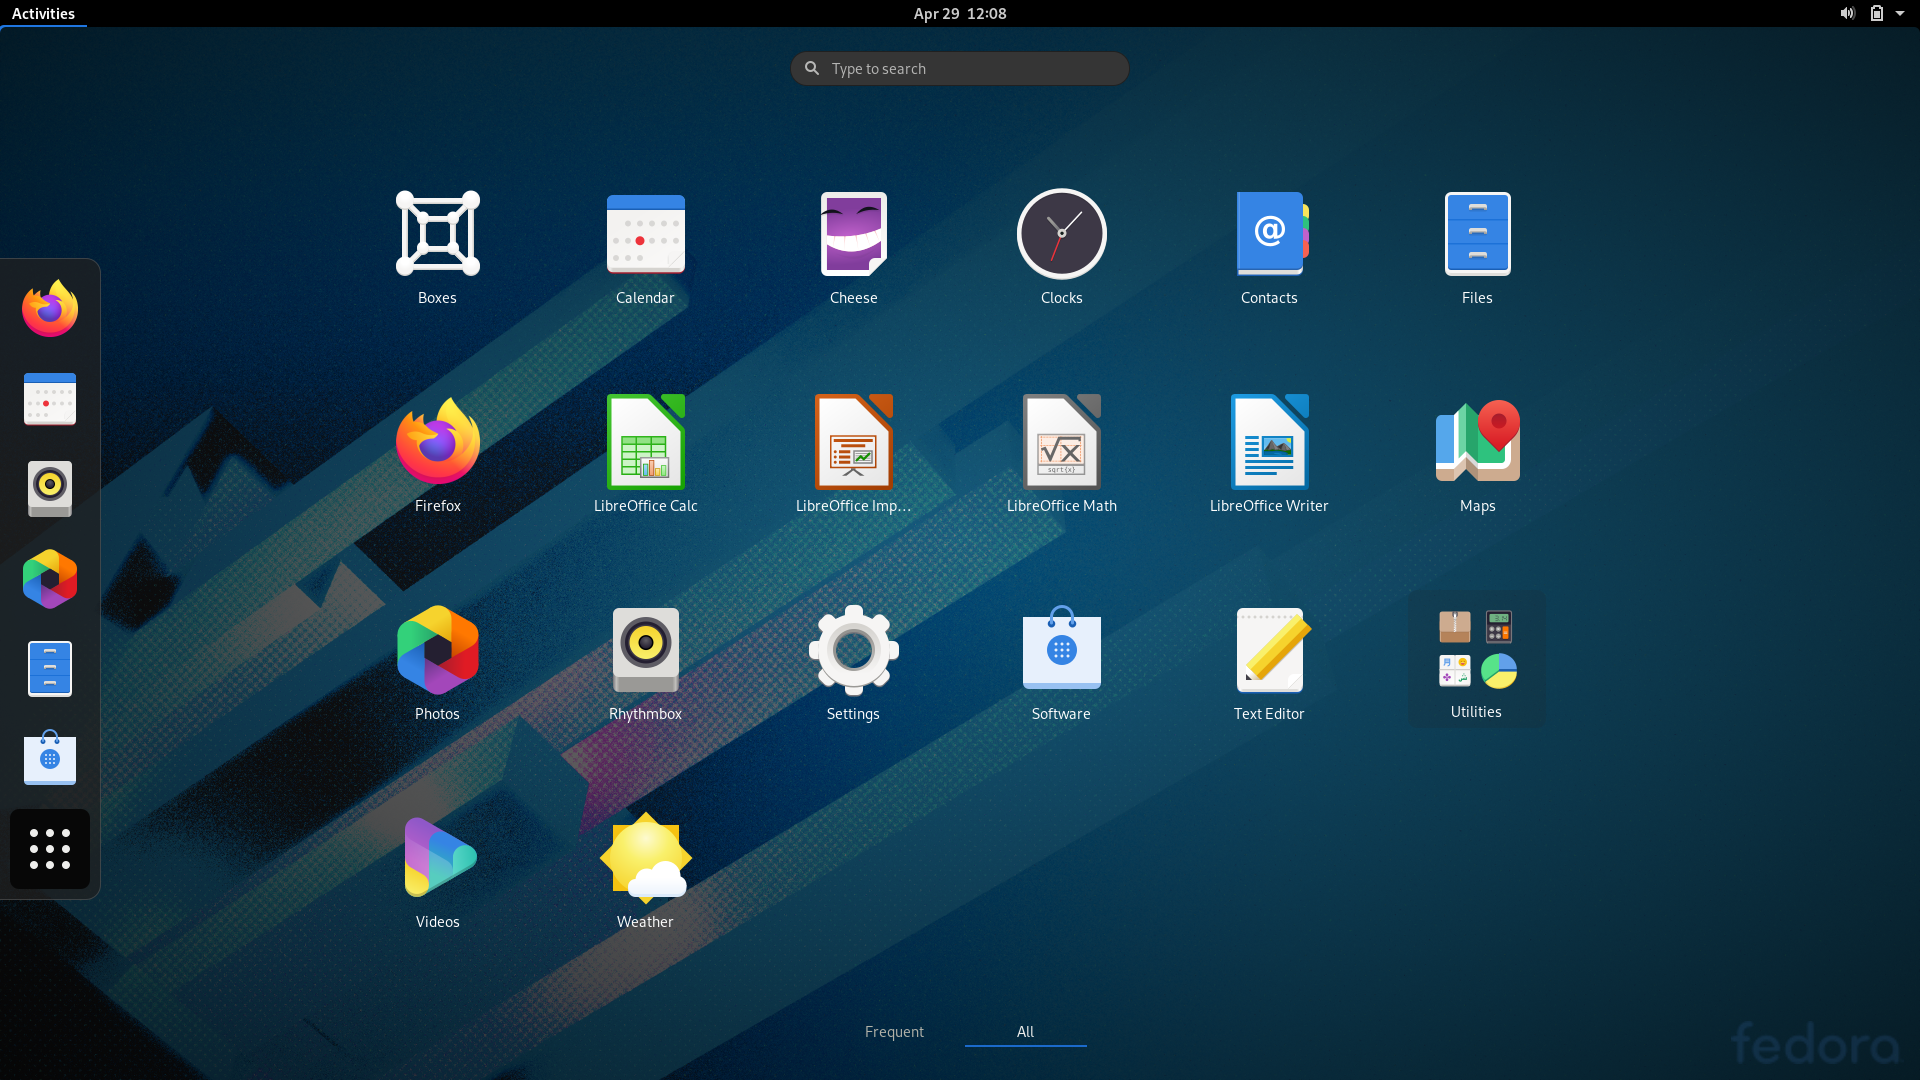The height and width of the screenshot is (1080, 1920).
Task: Open the Boxes application
Action: point(437,248)
